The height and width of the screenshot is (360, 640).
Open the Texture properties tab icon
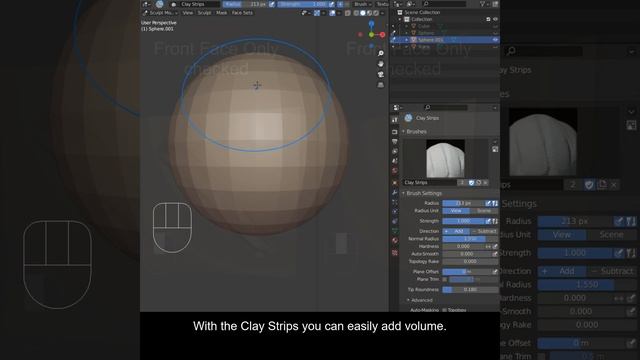395,253
